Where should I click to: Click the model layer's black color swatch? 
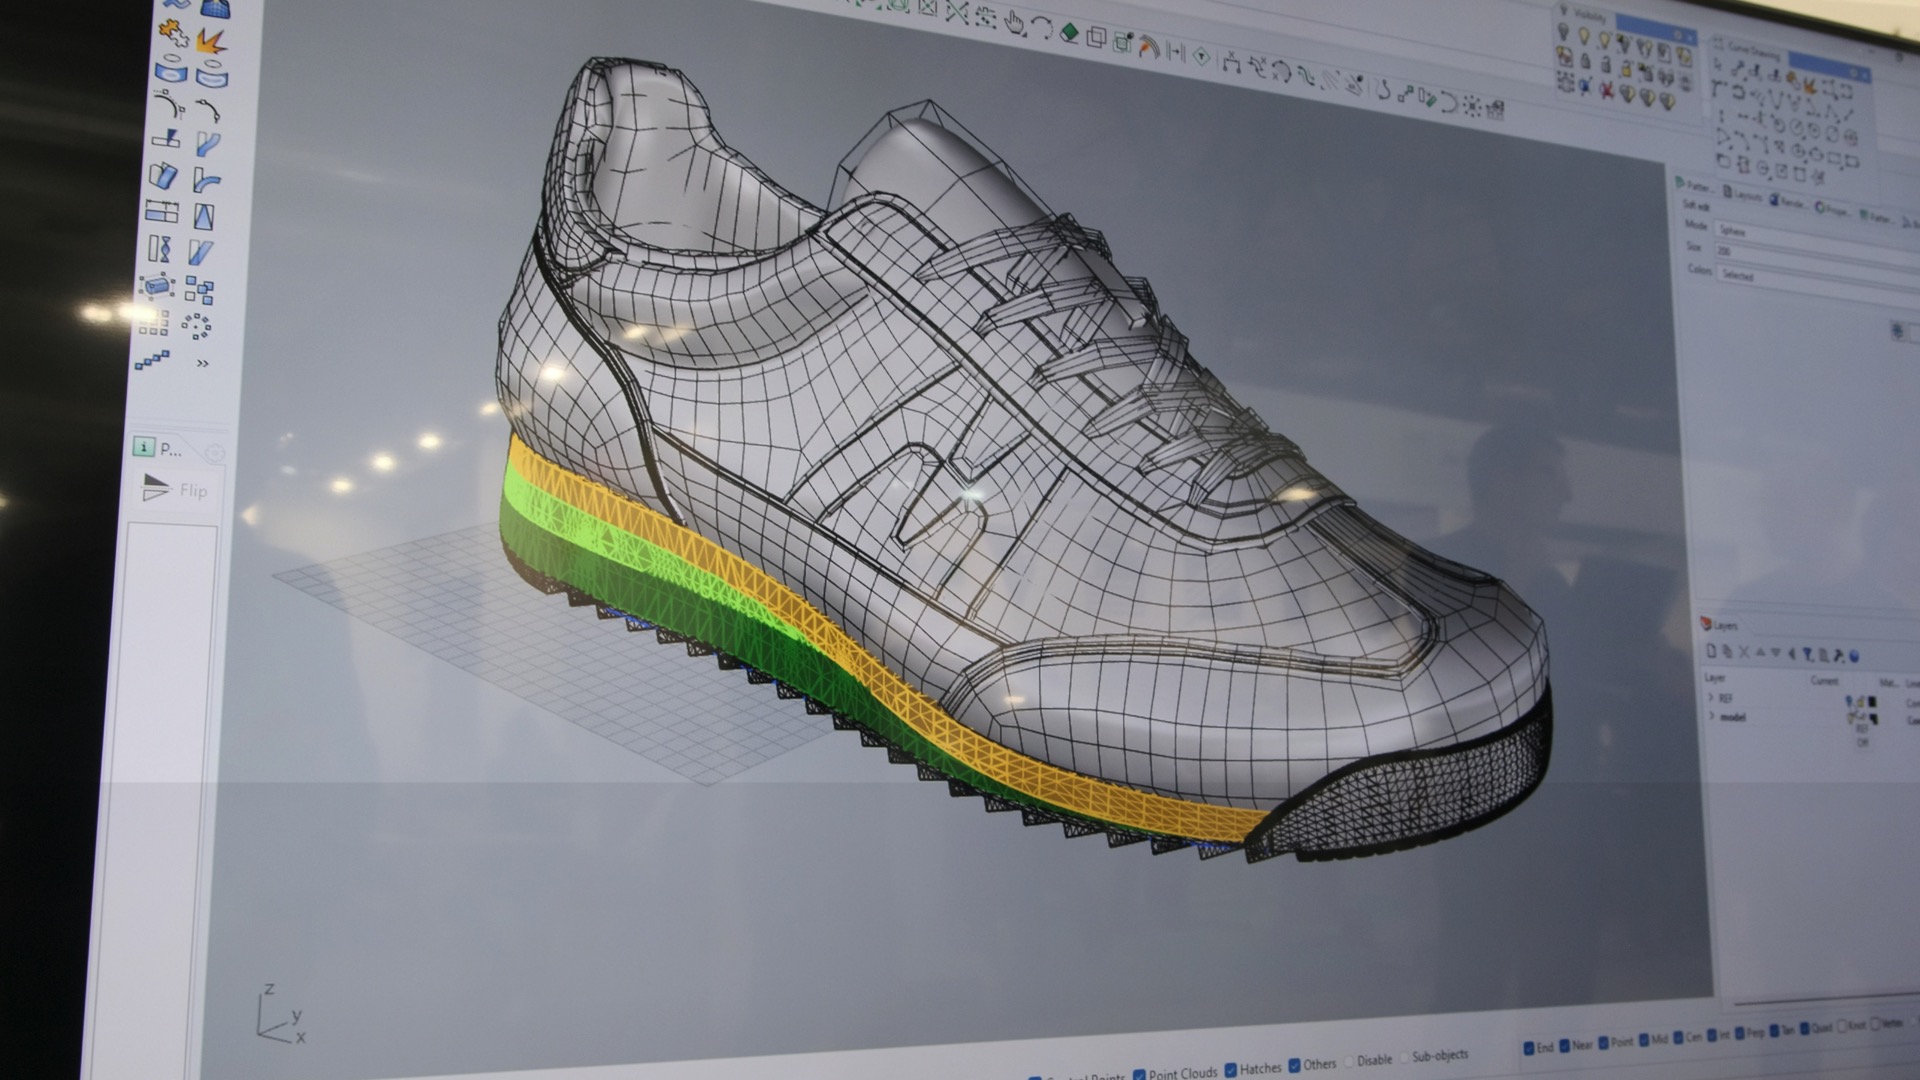[1873, 719]
